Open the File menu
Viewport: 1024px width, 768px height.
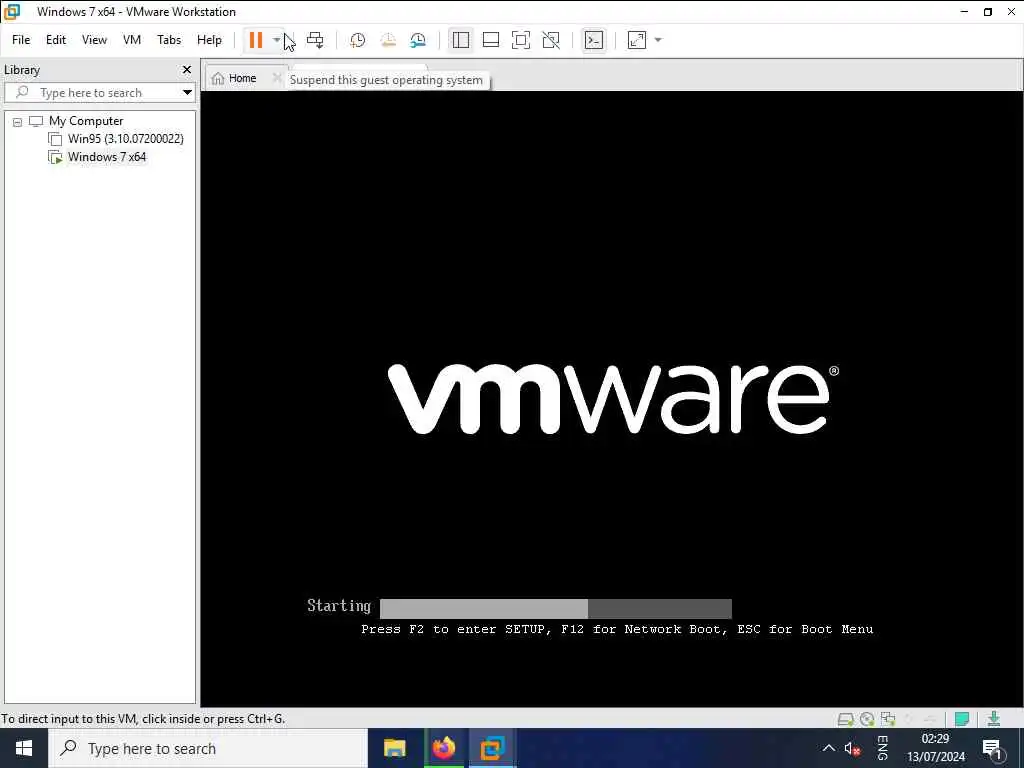click(21, 40)
